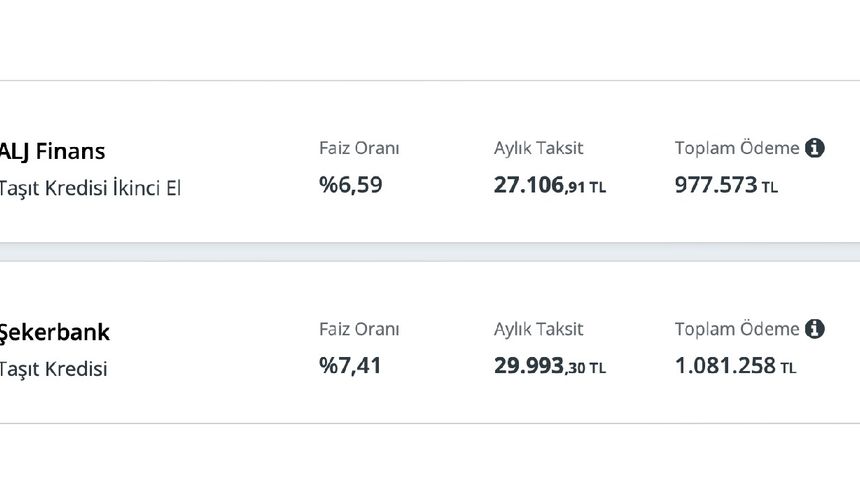Click Faiz Oranı label in Şekerbank row
The image size is (860, 504).
click(359, 329)
